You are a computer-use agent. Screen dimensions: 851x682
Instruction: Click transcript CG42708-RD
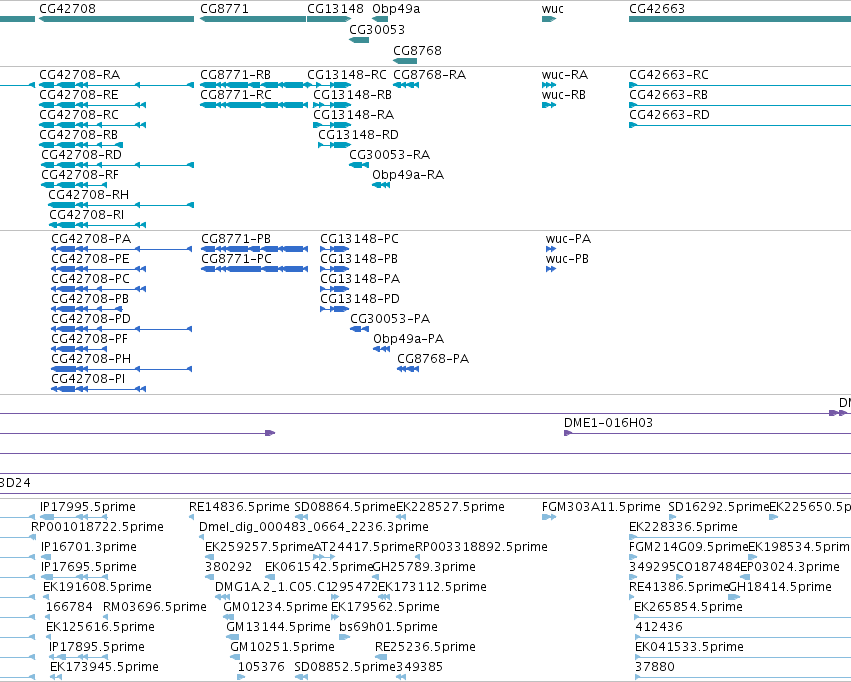point(81,155)
